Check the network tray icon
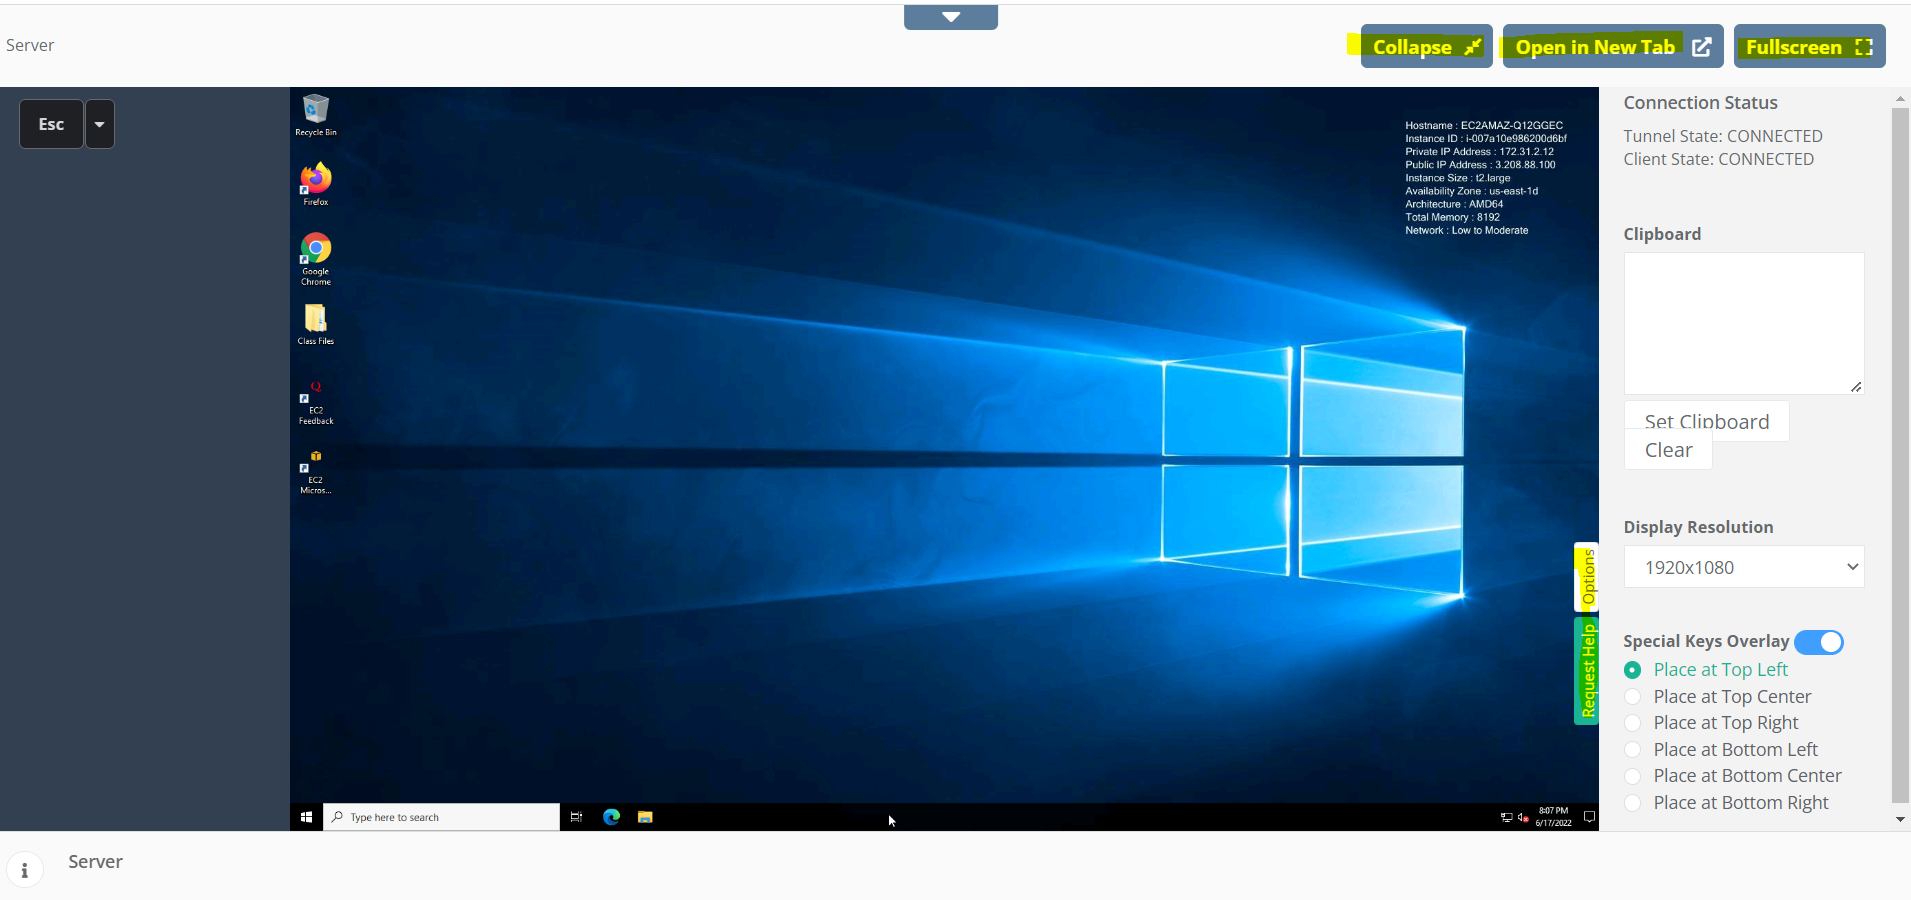The width and height of the screenshot is (1911, 900). [x=1507, y=818]
